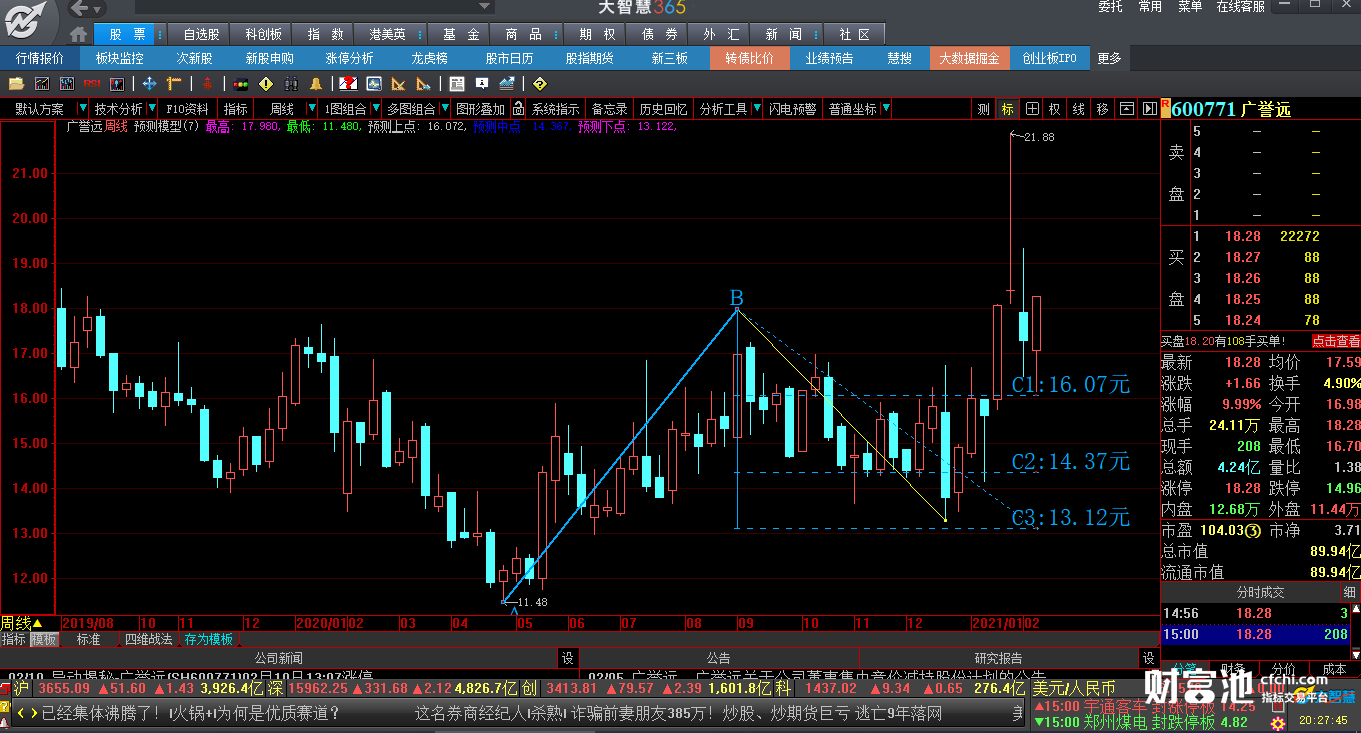Open the 股 票 top tab
The width and height of the screenshot is (1361, 733).
point(128,33)
